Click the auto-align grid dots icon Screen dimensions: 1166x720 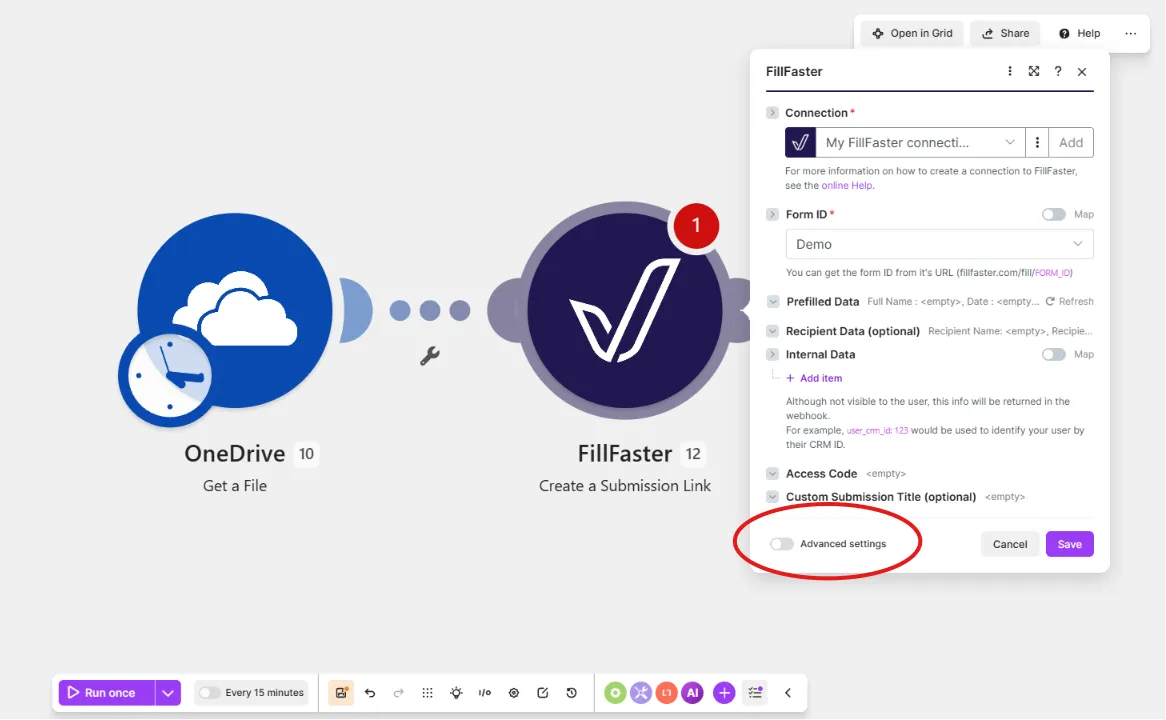pyautogui.click(x=427, y=692)
